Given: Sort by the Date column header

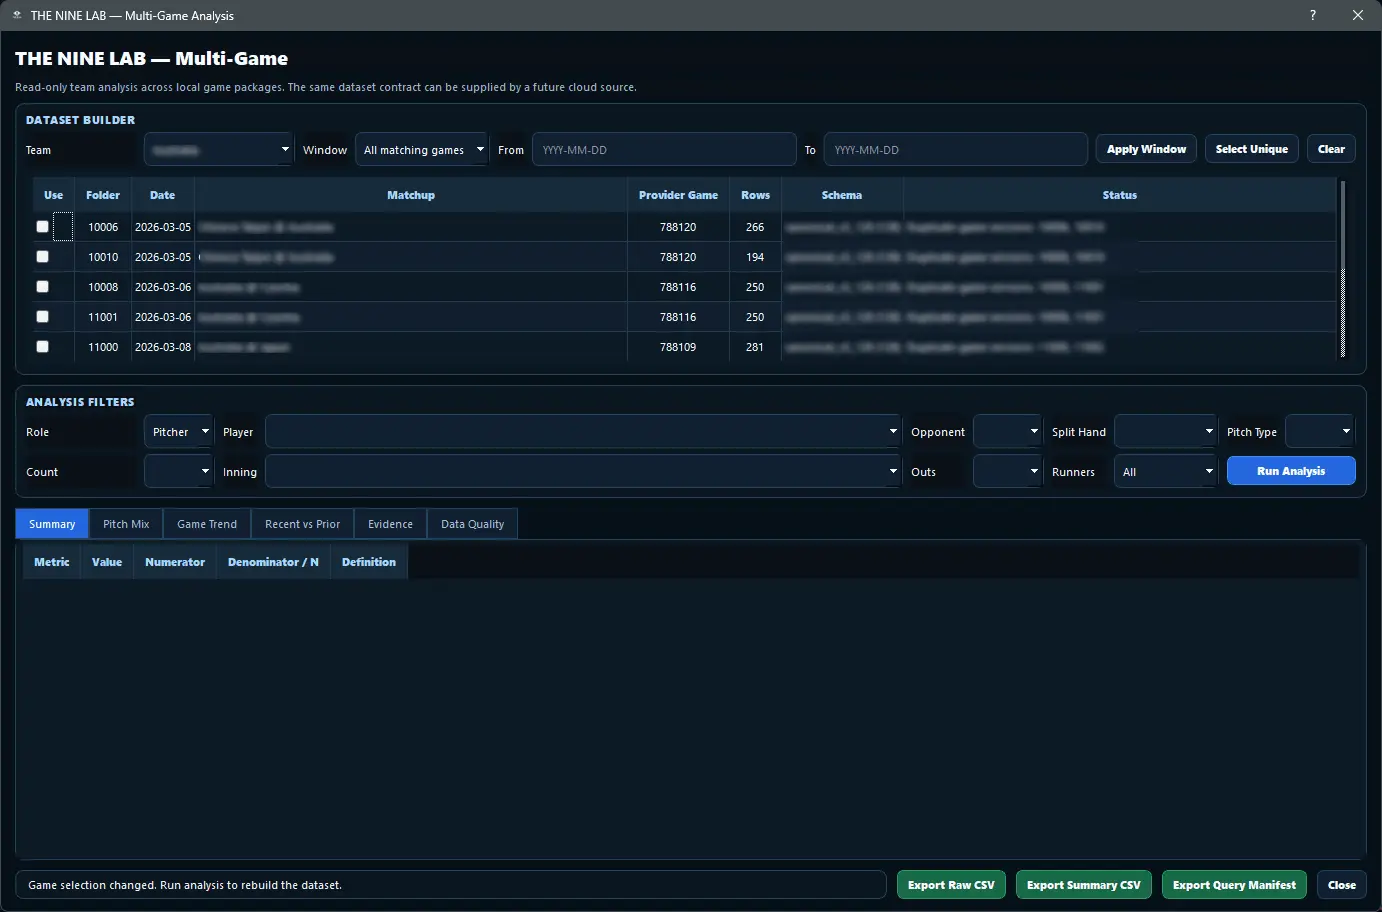Looking at the screenshot, I should click(x=162, y=195).
